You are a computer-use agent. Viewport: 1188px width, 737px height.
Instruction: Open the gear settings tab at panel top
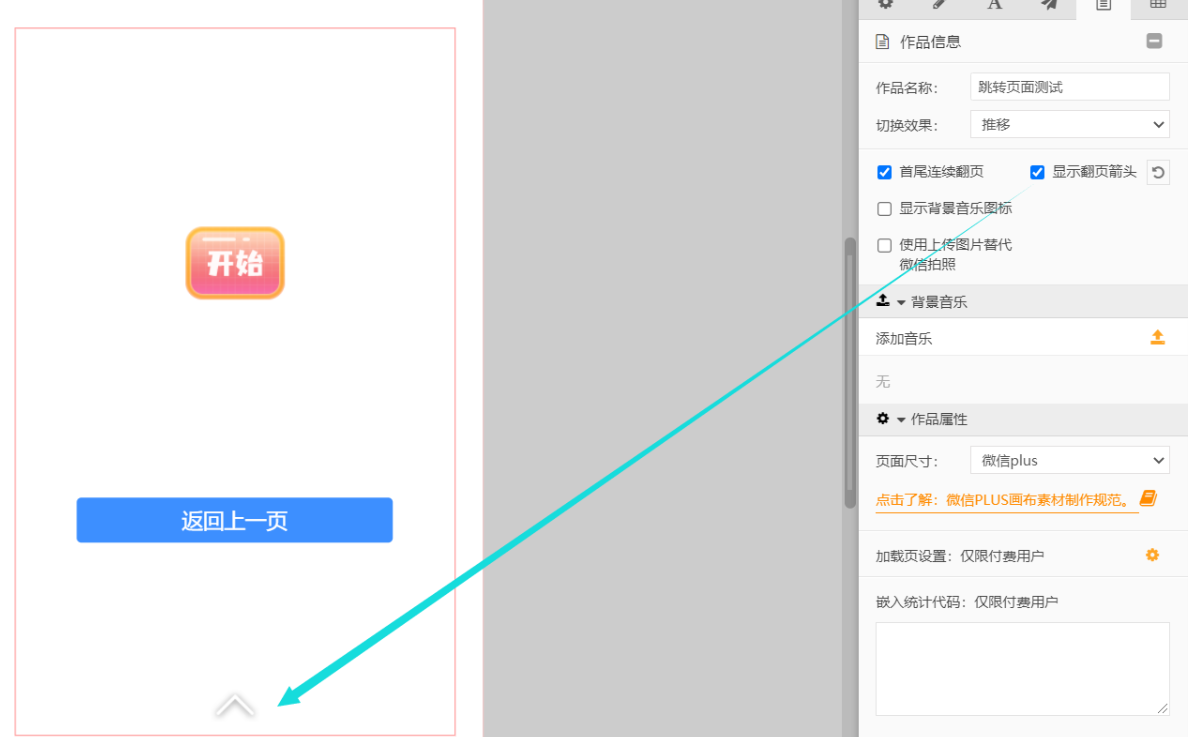pos(885,5)
